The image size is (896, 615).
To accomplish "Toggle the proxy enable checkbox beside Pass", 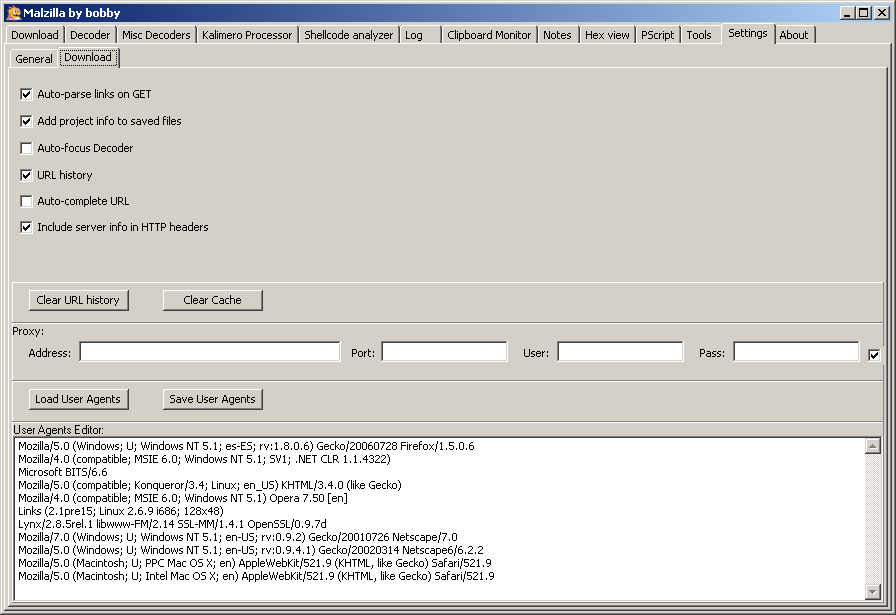I will point(874,355).
